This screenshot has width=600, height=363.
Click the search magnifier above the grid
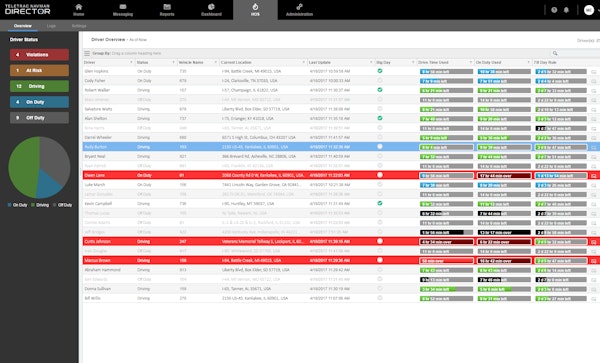[555, 53]
